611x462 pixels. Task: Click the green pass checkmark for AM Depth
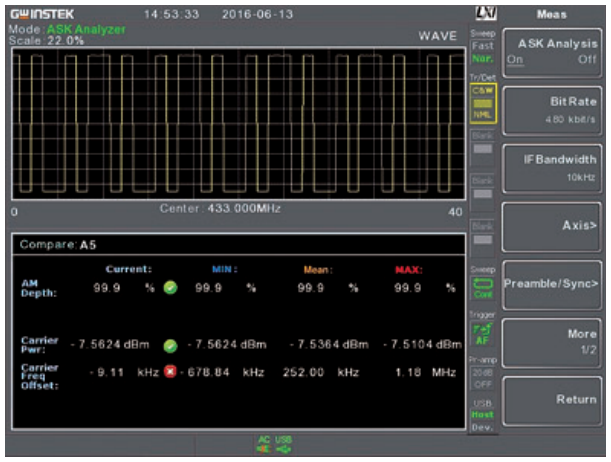point(170,288)
